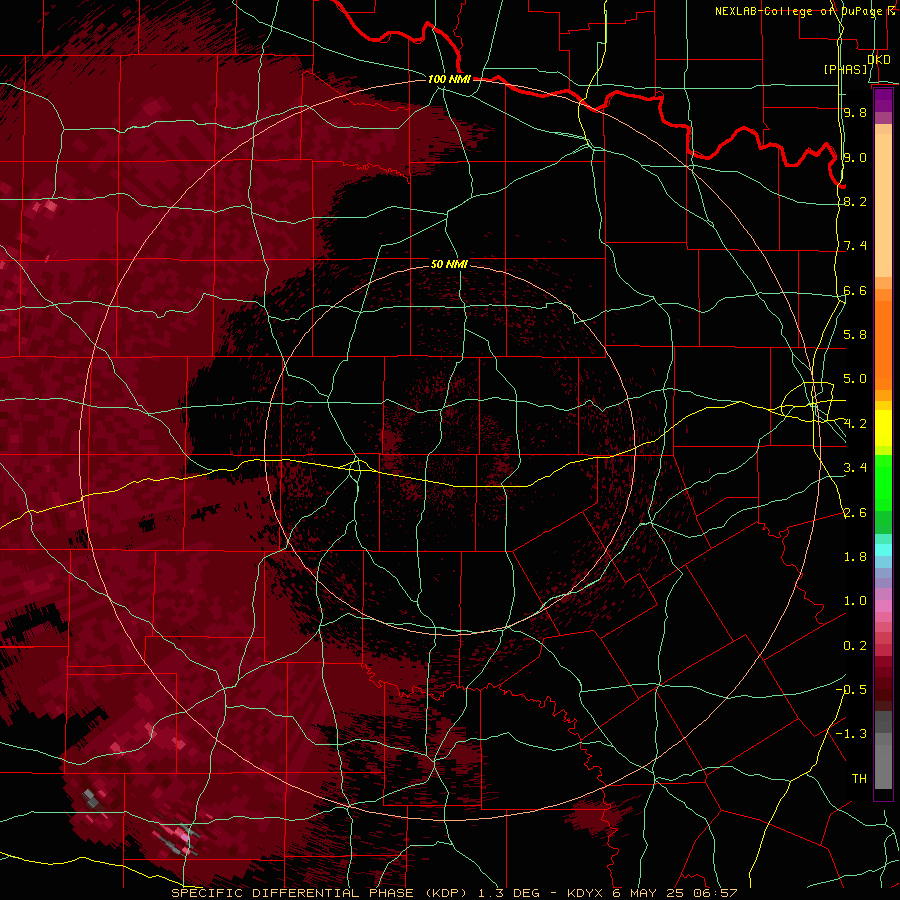Click the 2.6 scale value
The height and width of the screenshot is (900, 900).
(x=855, y=513)
